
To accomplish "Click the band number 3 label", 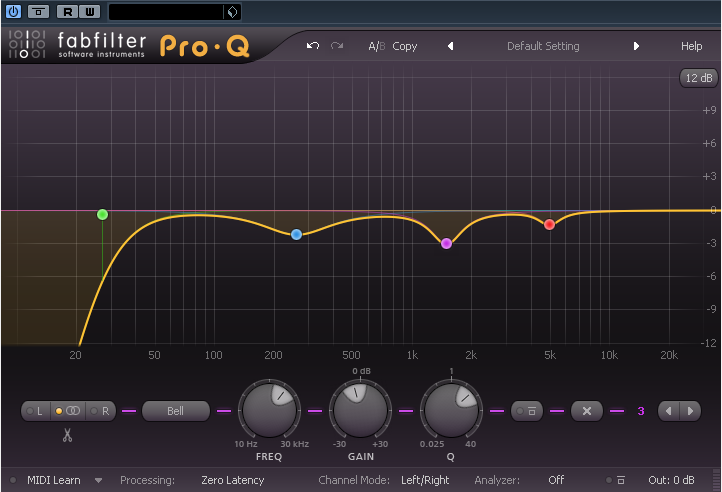I will [640, 411].
